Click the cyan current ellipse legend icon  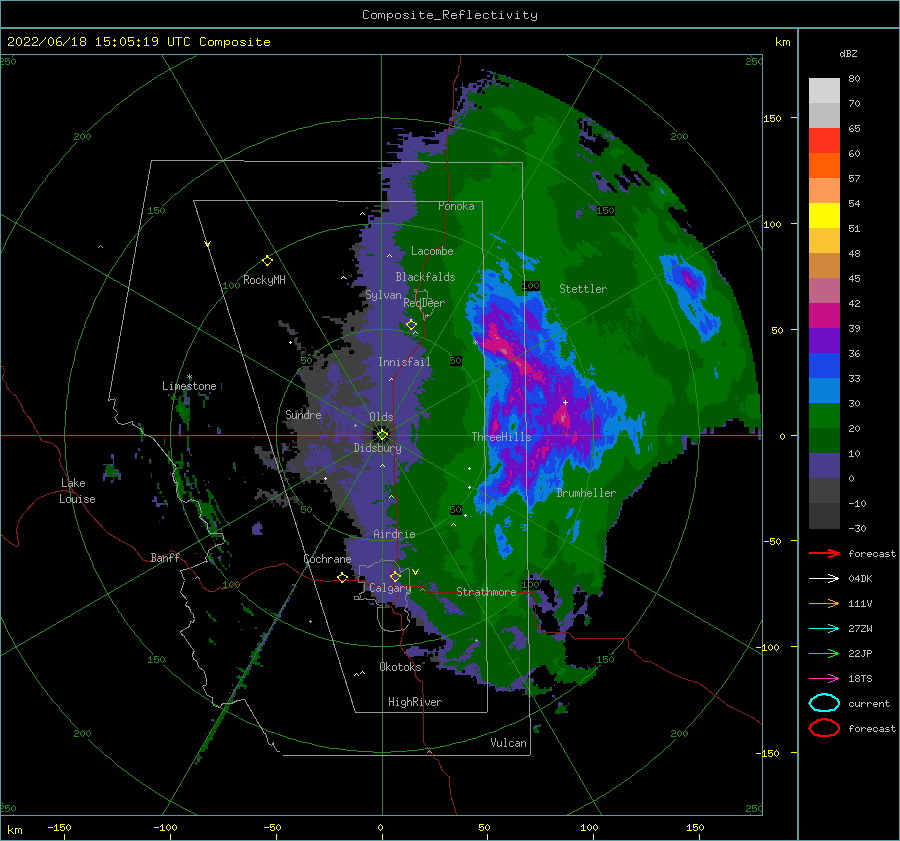824,703
